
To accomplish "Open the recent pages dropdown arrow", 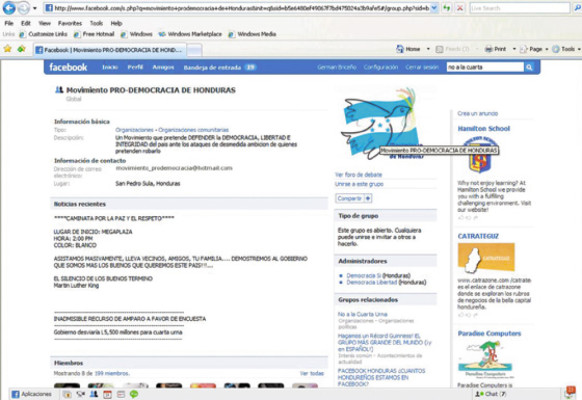I will click(35, 8).
